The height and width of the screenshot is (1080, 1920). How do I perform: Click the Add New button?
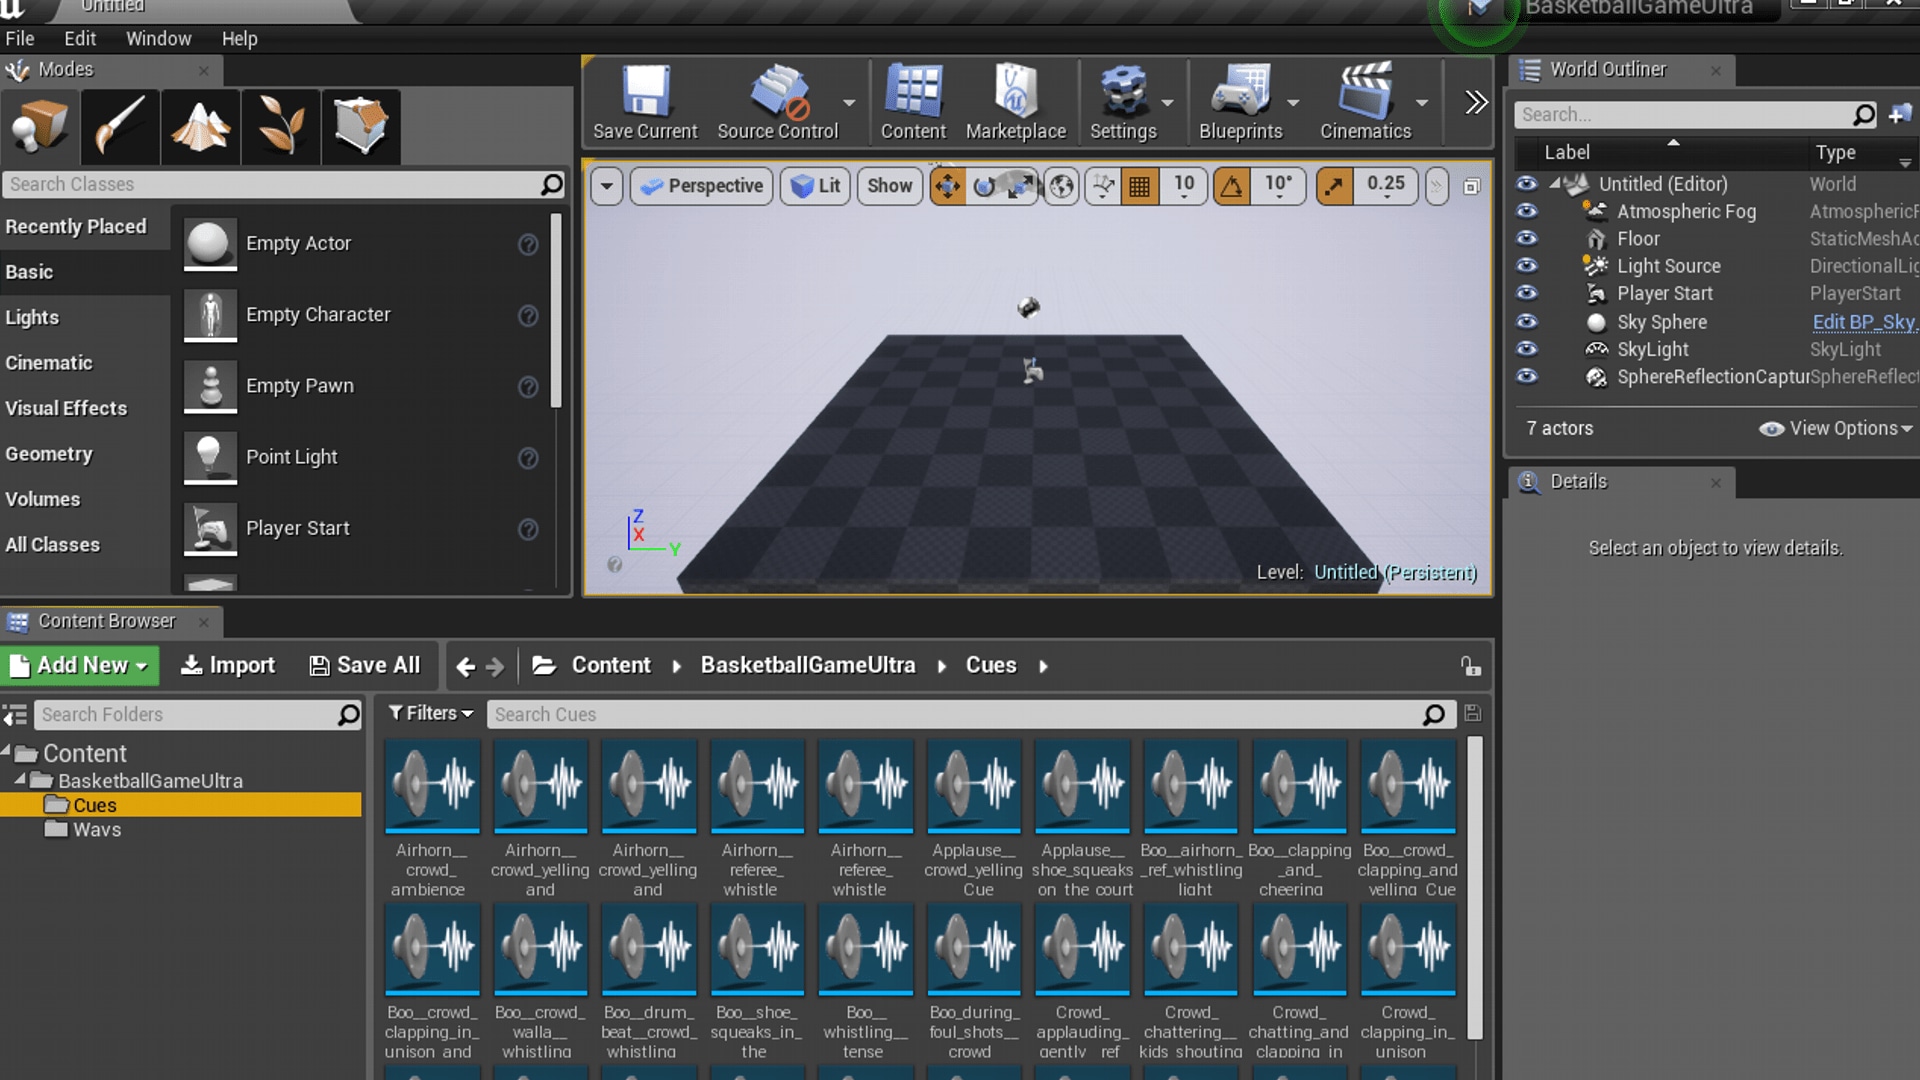[80, 666]
